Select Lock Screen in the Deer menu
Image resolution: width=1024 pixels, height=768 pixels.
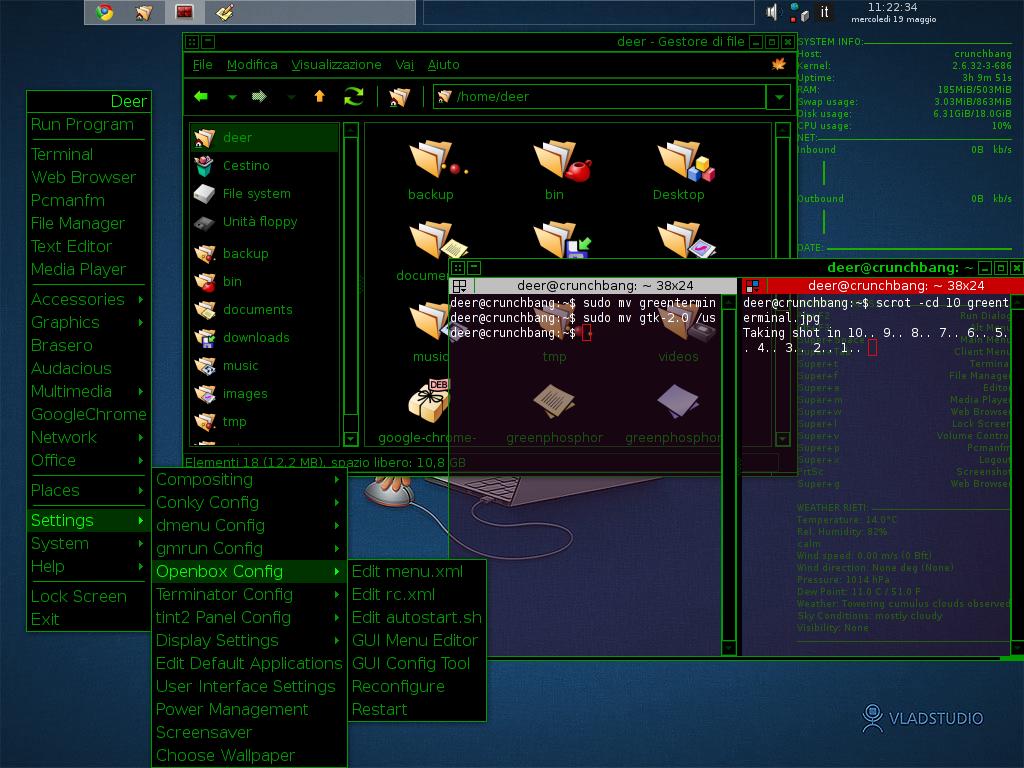point(88,596)
